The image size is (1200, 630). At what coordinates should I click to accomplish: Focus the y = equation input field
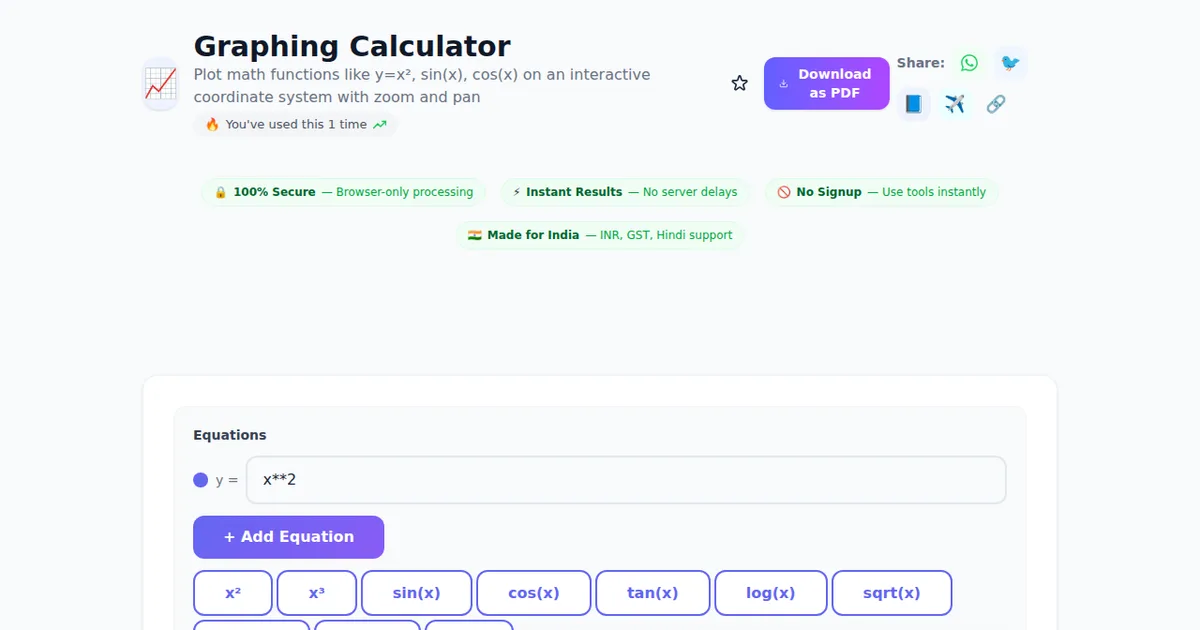(626, 480)
